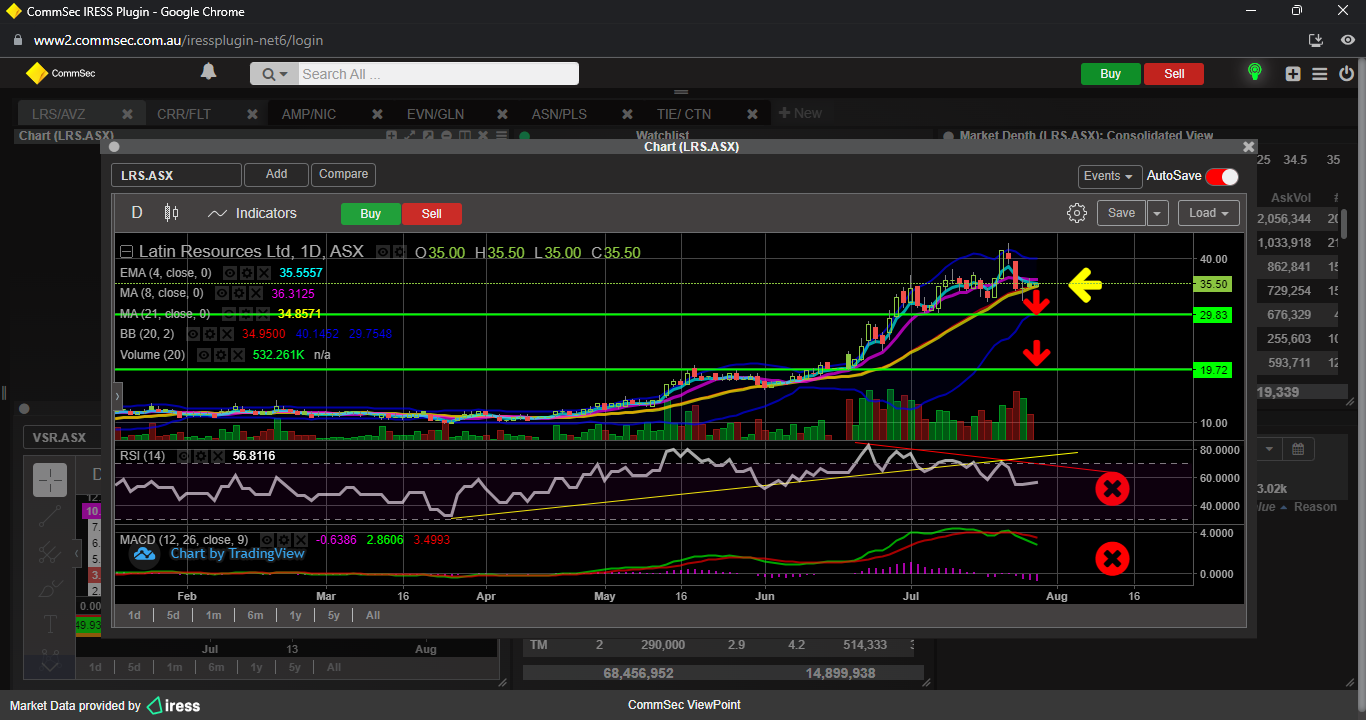Open the Indicators menu button
The height and width of the screenshot is (720, 1366).
click(252, 213)
